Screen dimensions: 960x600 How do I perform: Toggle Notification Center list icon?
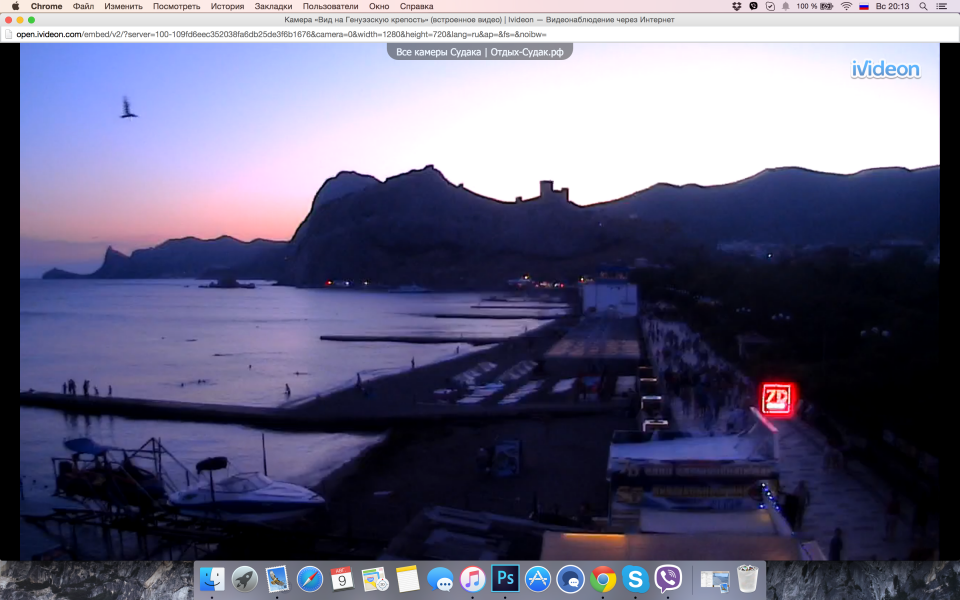tap(945, 6)
